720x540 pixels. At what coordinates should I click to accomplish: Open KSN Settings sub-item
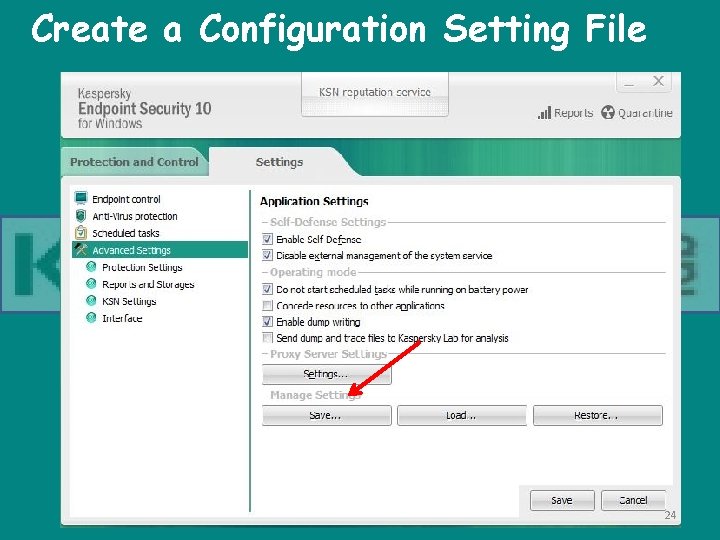pos(129,301)
